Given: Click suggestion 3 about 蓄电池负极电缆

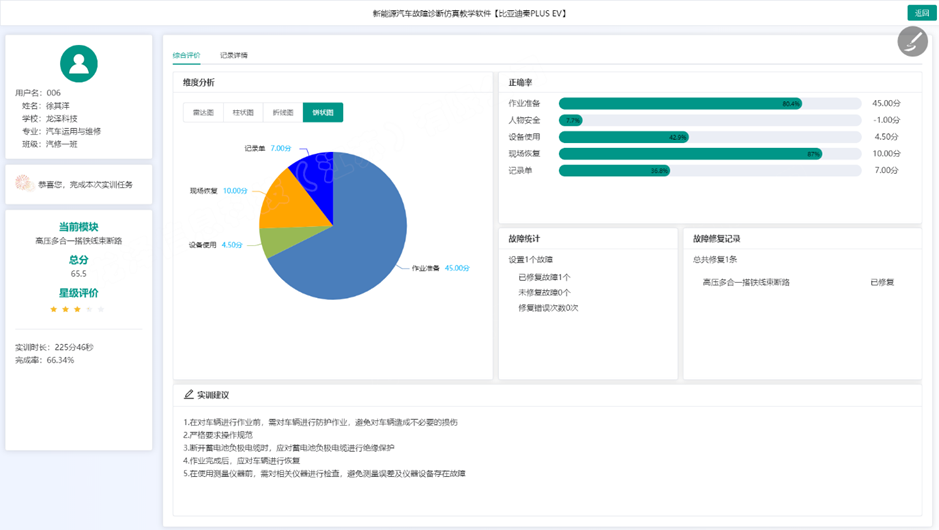Looking at the screenshot, I should pos(289,447).
